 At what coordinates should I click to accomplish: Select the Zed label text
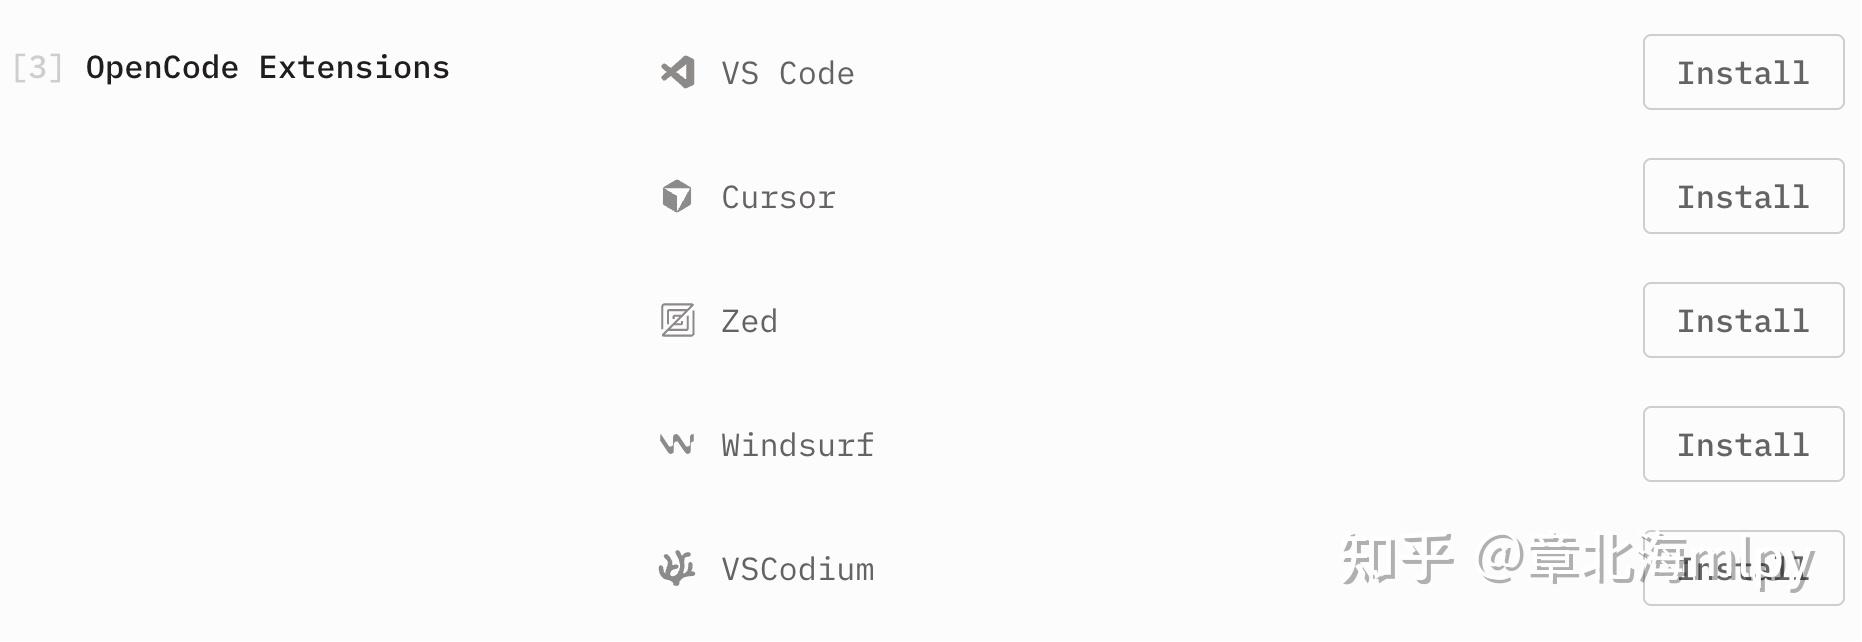point(749,320)
